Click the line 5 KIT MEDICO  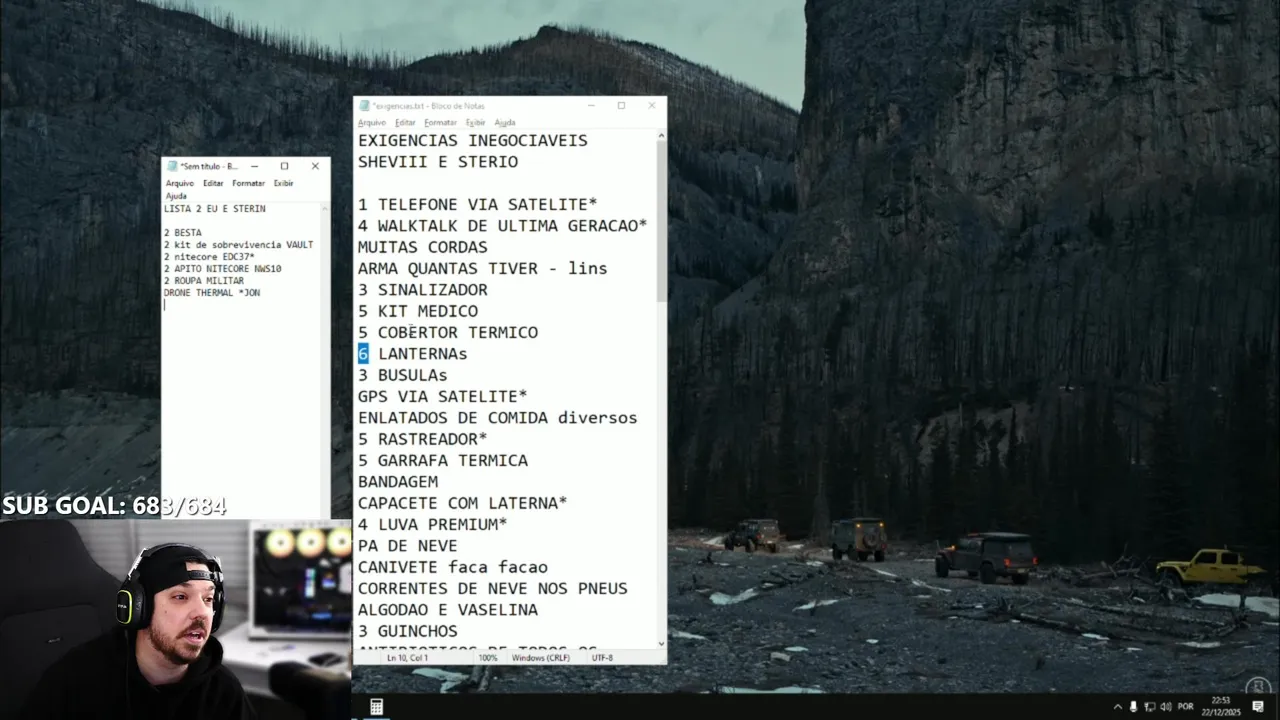tap(418, 311)
